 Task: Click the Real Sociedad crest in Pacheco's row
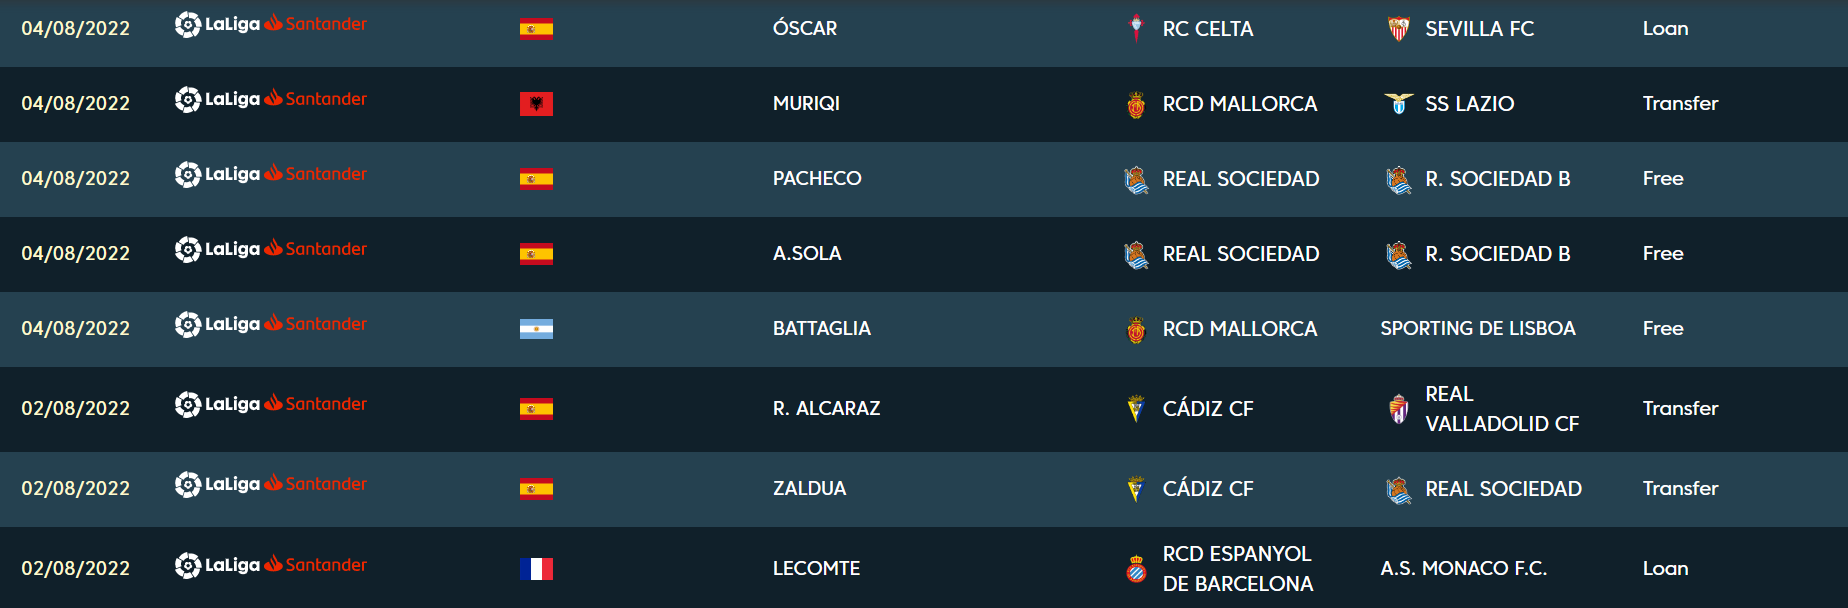click(x=1136, y=179)
